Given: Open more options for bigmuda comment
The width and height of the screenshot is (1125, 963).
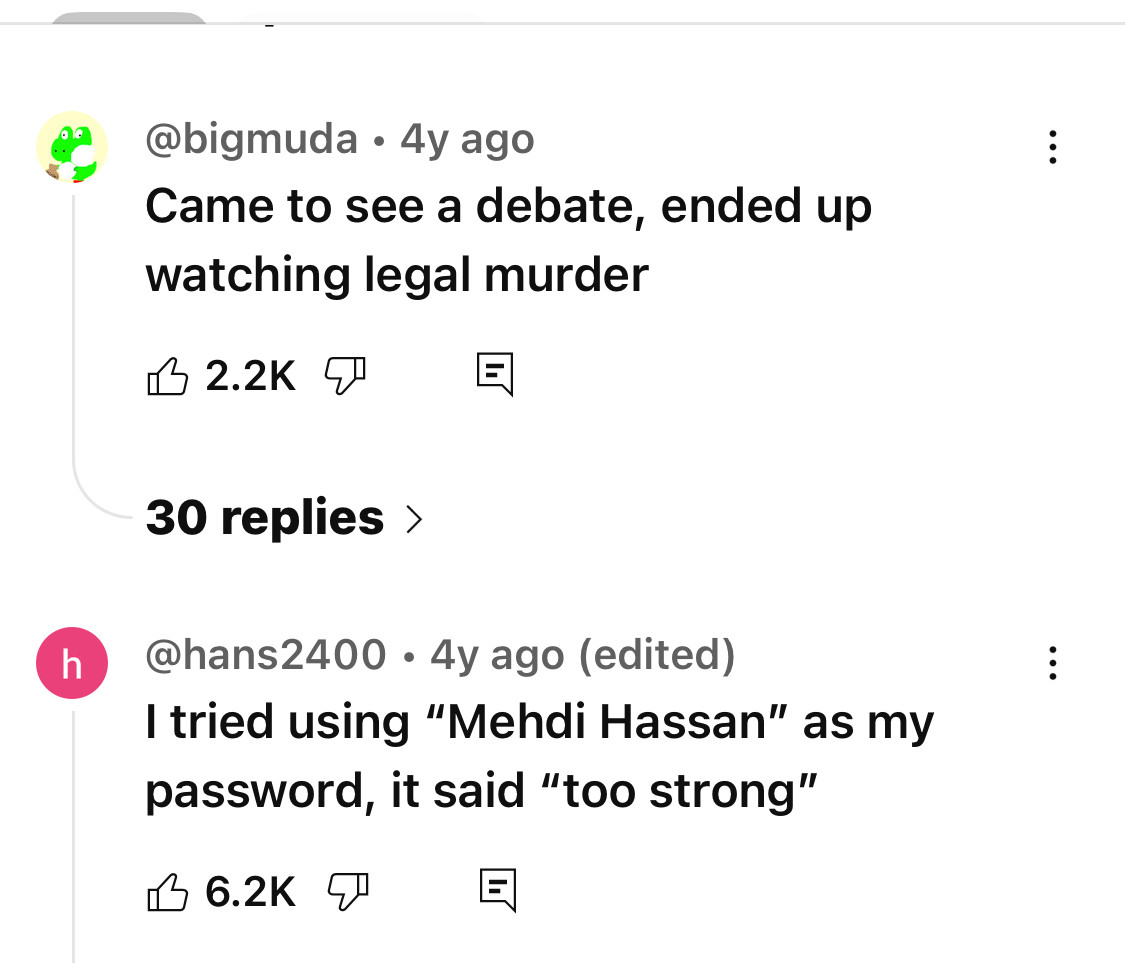Looking at the screenshot, I should pyautogui.click(x=1052, y=147).
